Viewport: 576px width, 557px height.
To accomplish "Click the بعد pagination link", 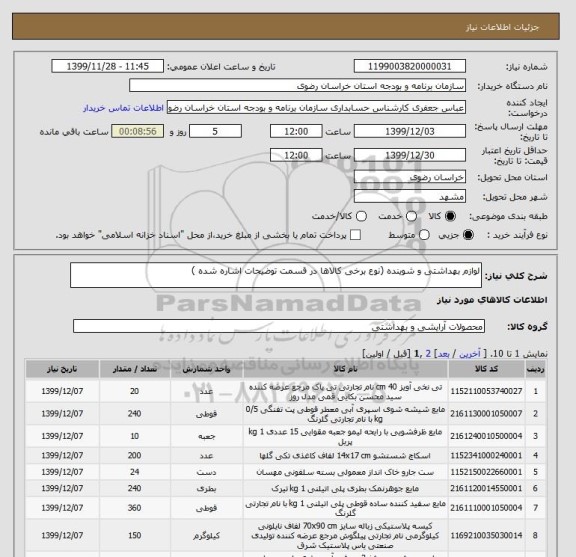I will [x=443, y=354].
